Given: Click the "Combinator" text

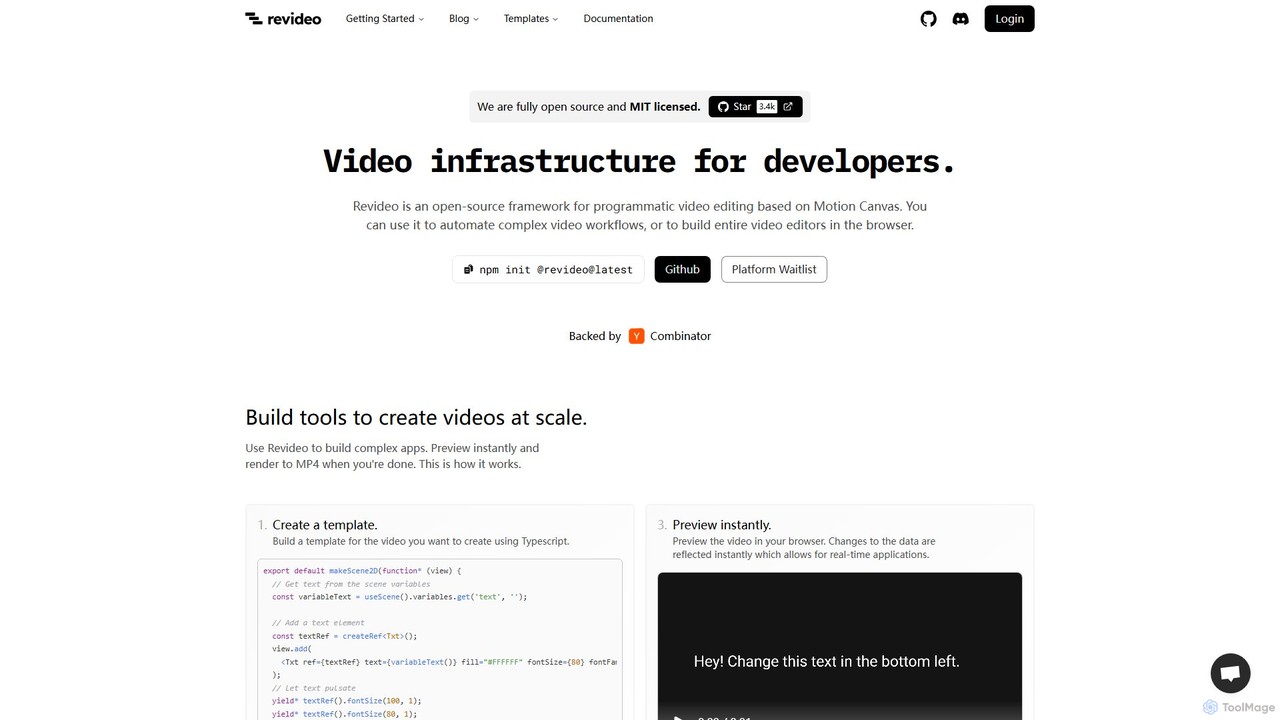Looking at the screenshot, I should click(x=680, y=336).
